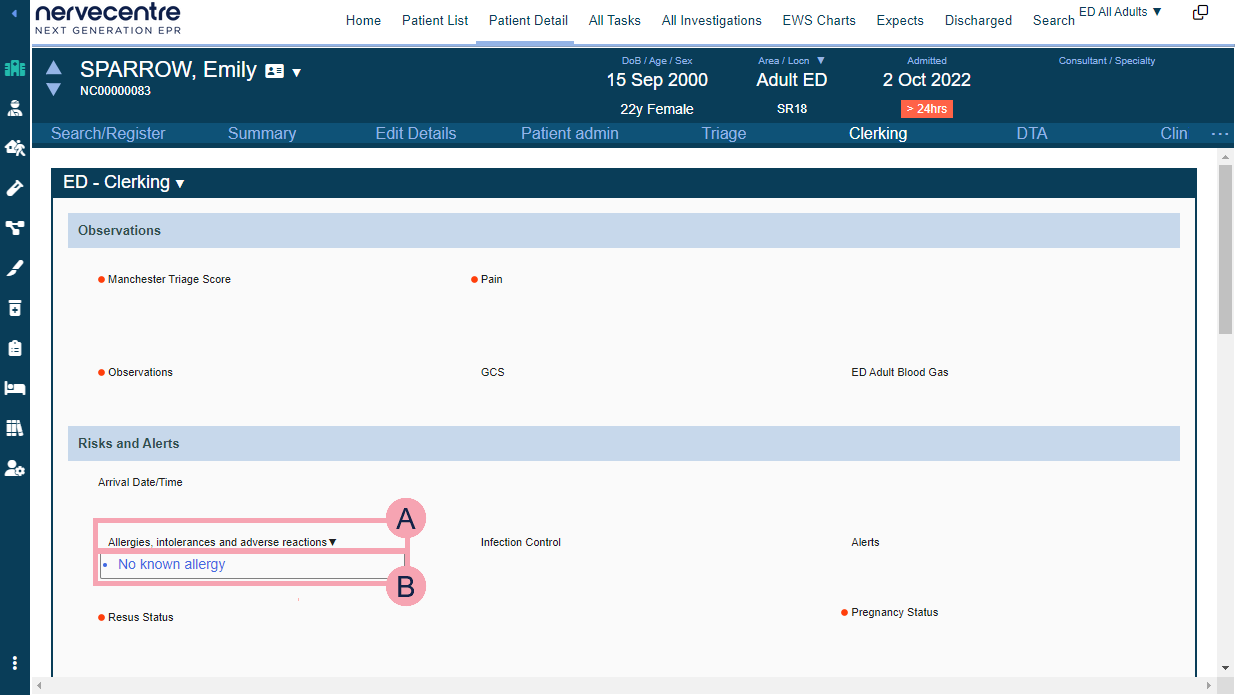Click the hospital building icon in the sidebar
Screen dimensions: 1235x695
coord(14,68)
